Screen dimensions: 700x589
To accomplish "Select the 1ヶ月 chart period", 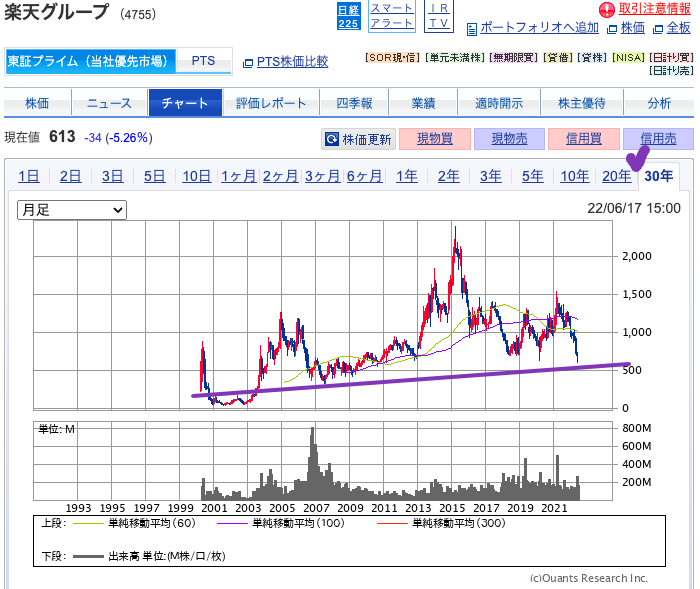I will [239, 176].
